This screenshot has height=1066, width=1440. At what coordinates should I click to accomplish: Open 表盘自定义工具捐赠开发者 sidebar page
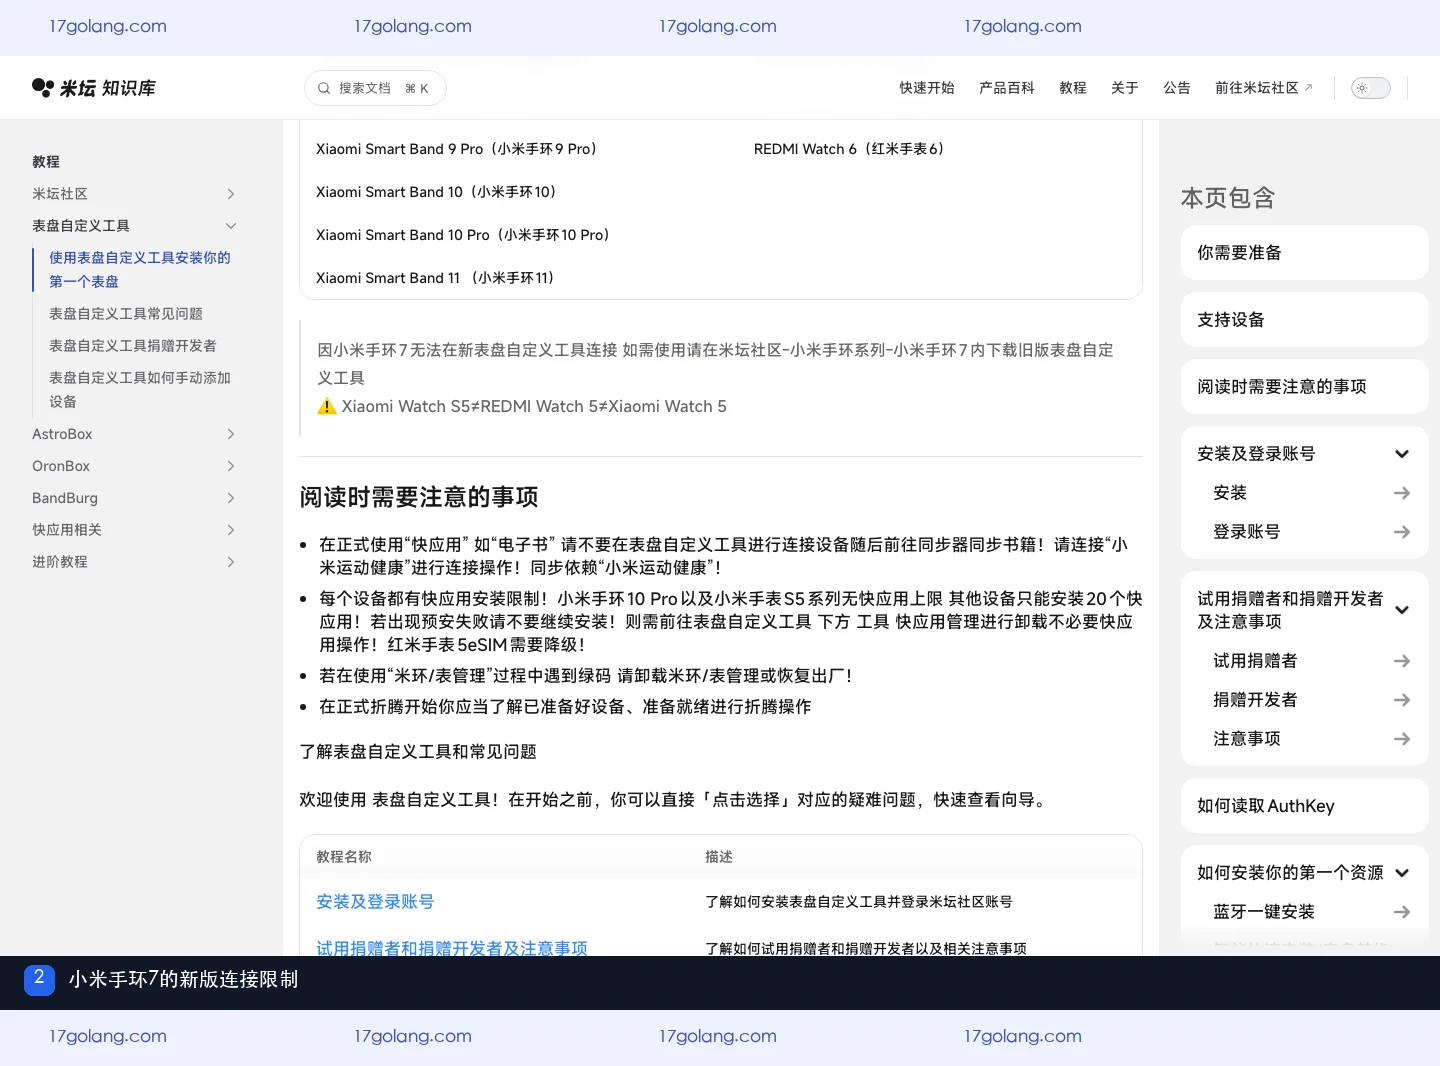pos(133,346)
